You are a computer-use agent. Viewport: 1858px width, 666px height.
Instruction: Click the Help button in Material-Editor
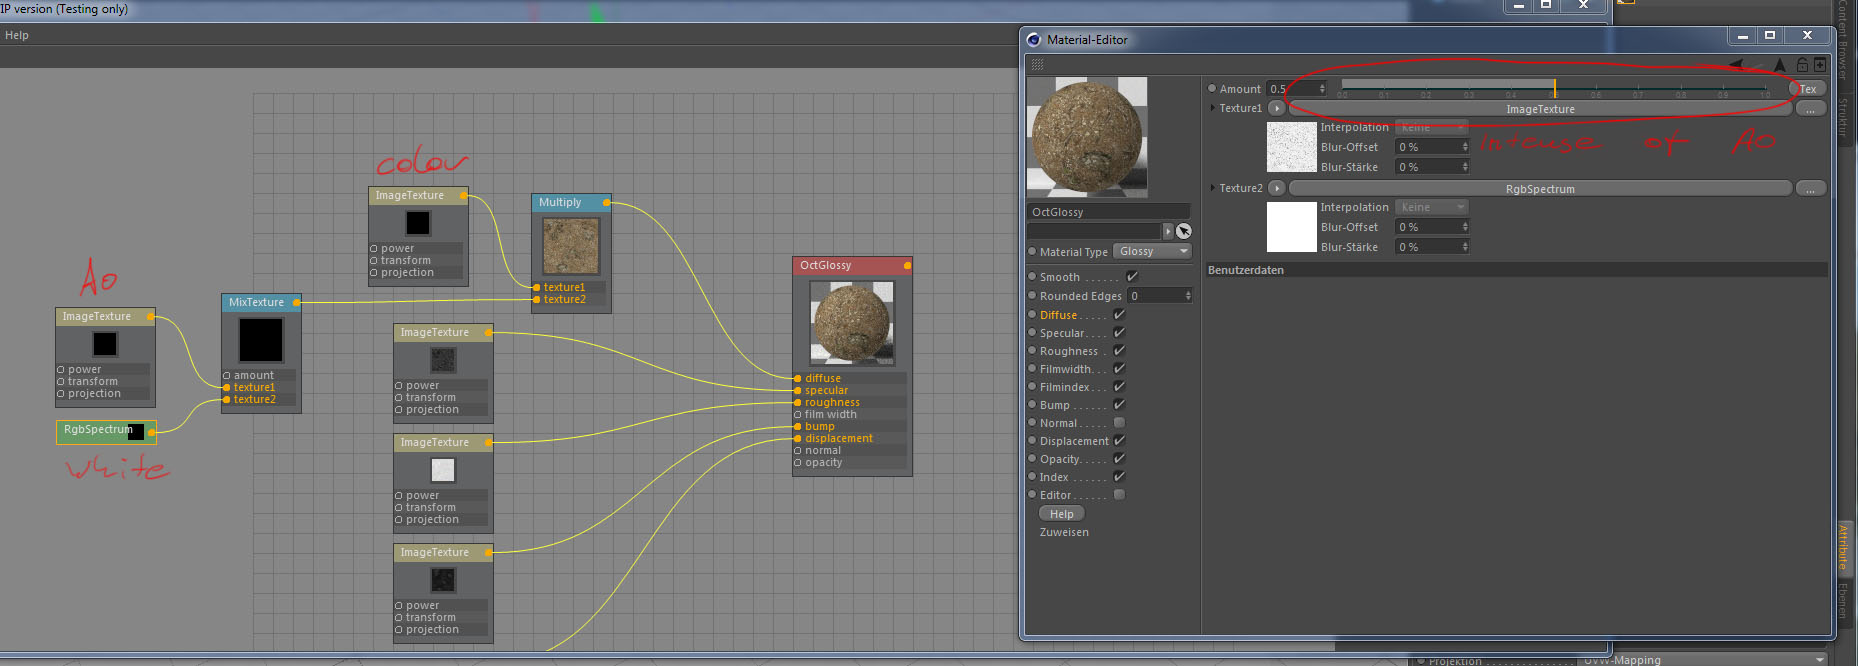pyautogui.click(x=1062, y=514)
